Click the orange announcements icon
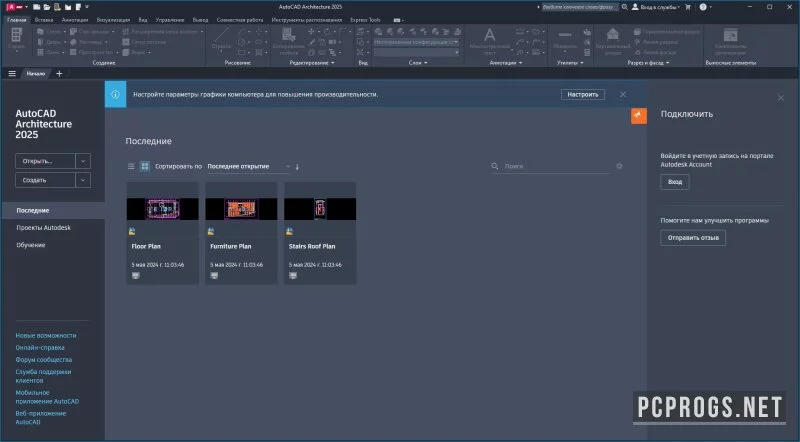Viewport: 800px width, 442px height. coord(638,116)
